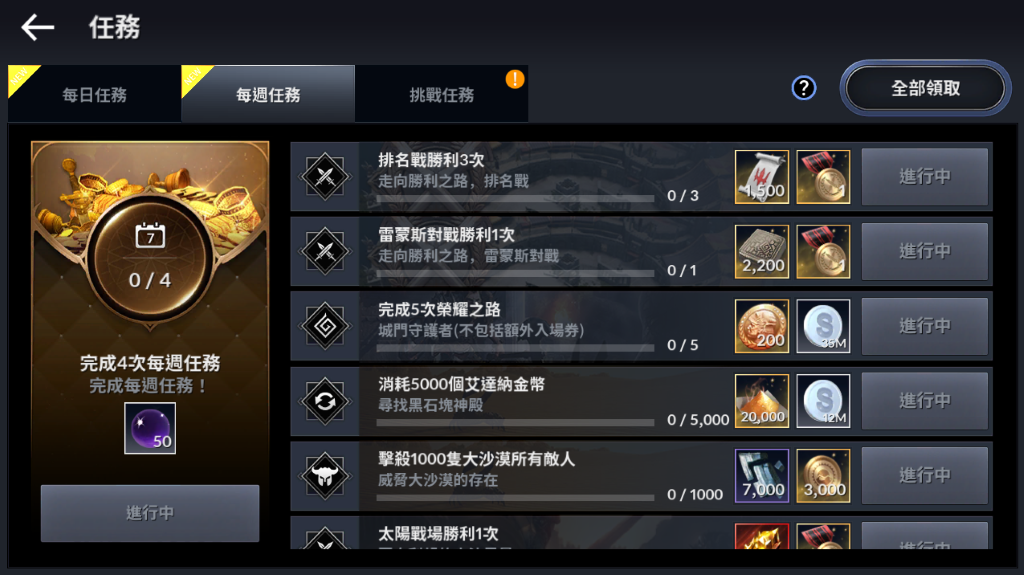This screenshot has width=1024, height=575.
Task: Tap the purple orb 50 reward
Action: (150, 428)
